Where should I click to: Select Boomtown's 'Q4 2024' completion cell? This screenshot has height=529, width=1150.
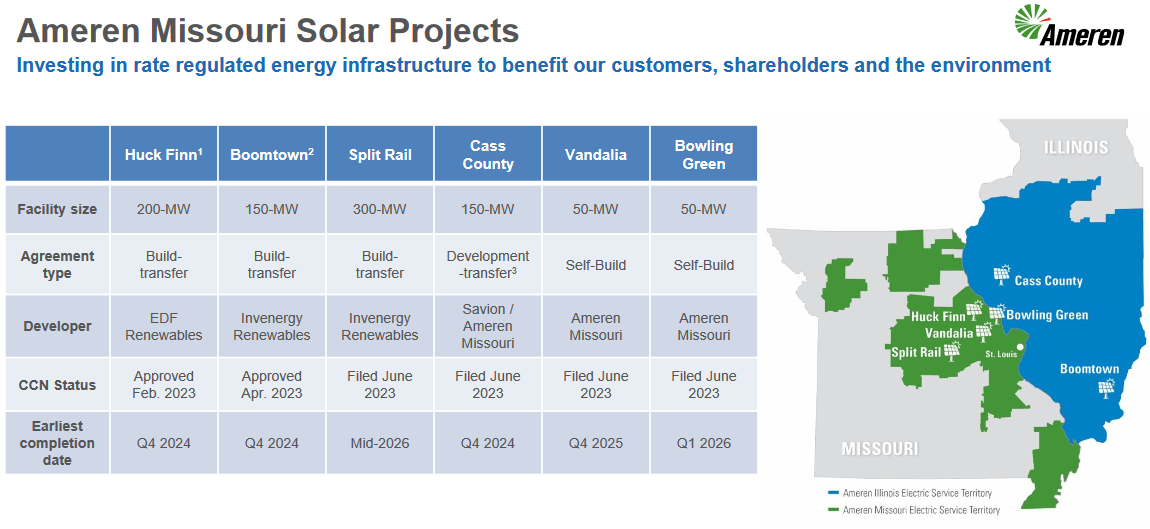click(272, 443)
